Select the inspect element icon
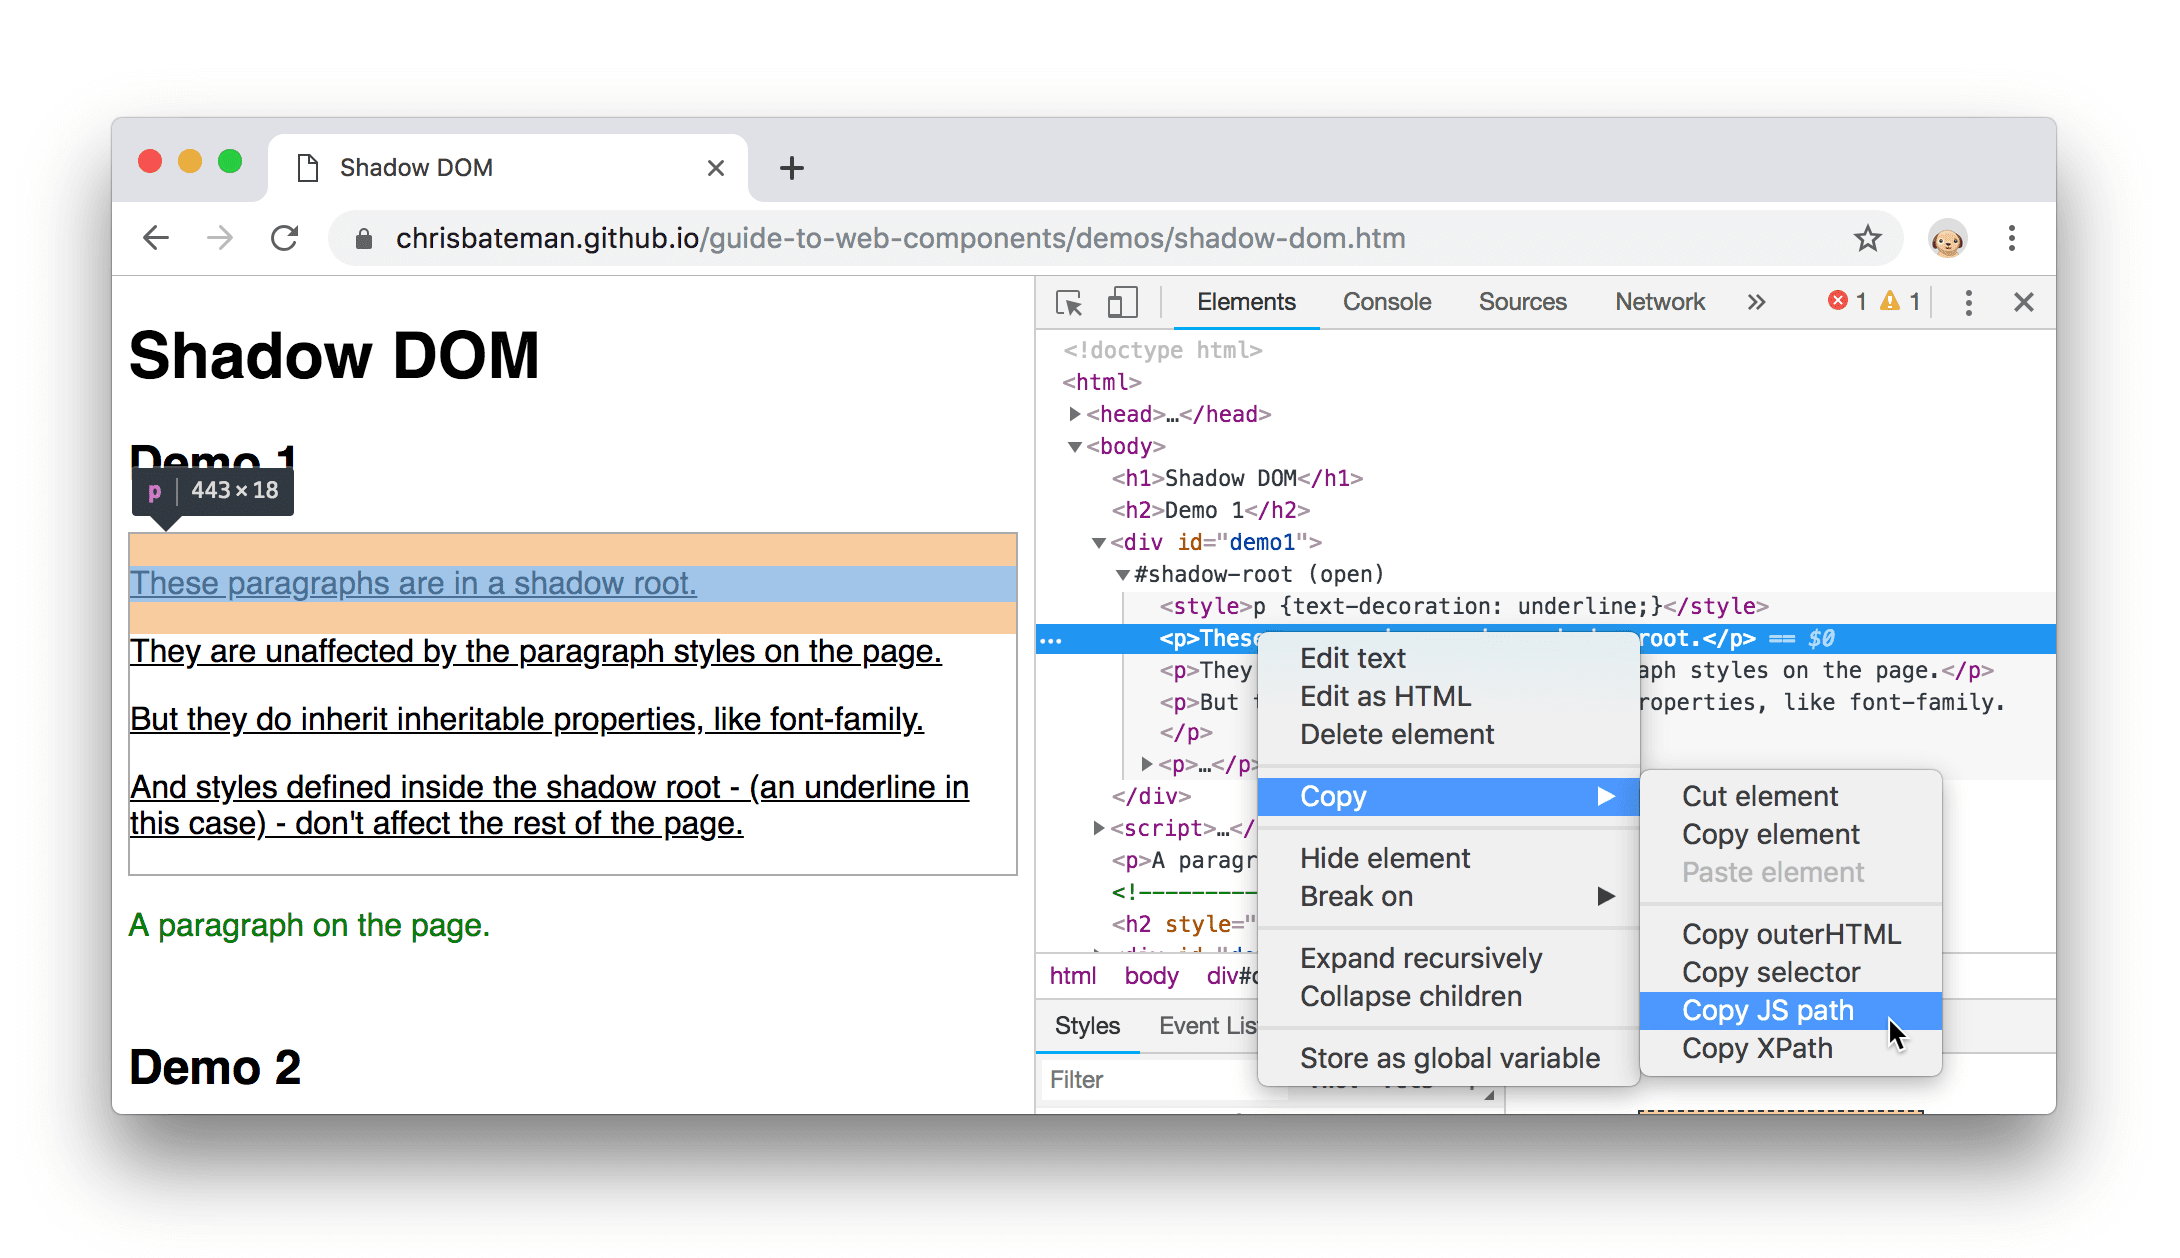The height and width of the screenshot is (1258, 2180). (x=1071, y=300)
